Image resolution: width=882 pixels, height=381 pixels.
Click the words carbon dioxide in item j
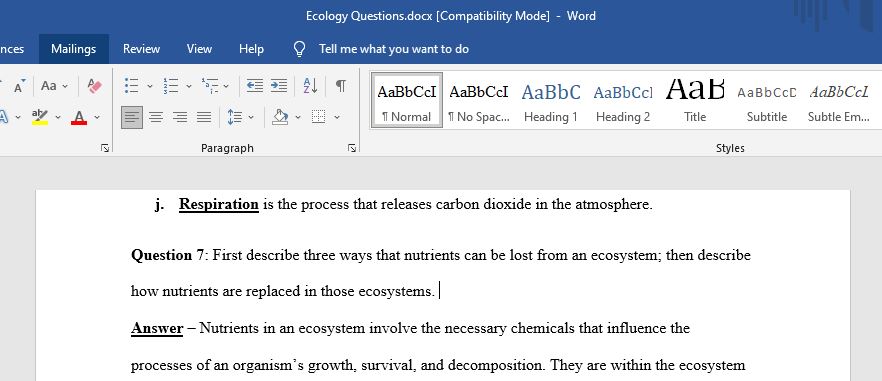point(483,204)
